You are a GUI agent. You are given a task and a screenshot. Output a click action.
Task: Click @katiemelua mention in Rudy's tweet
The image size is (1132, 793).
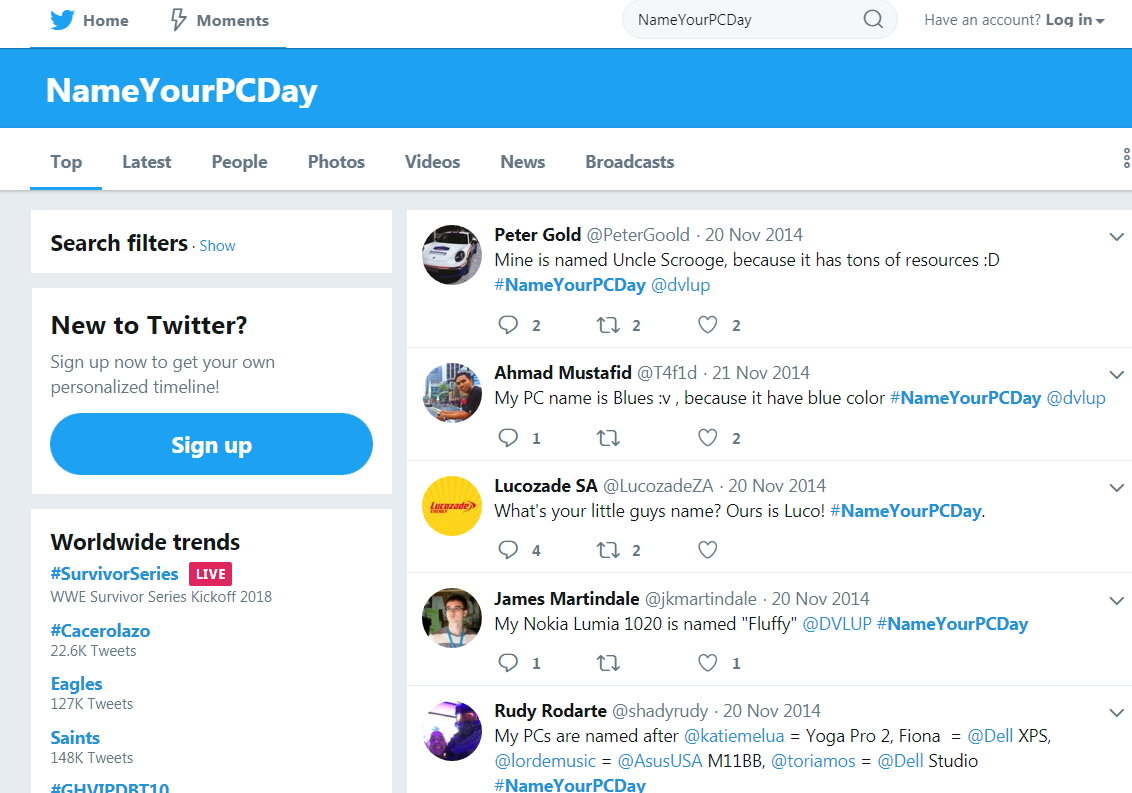click(x=733, y=736)
